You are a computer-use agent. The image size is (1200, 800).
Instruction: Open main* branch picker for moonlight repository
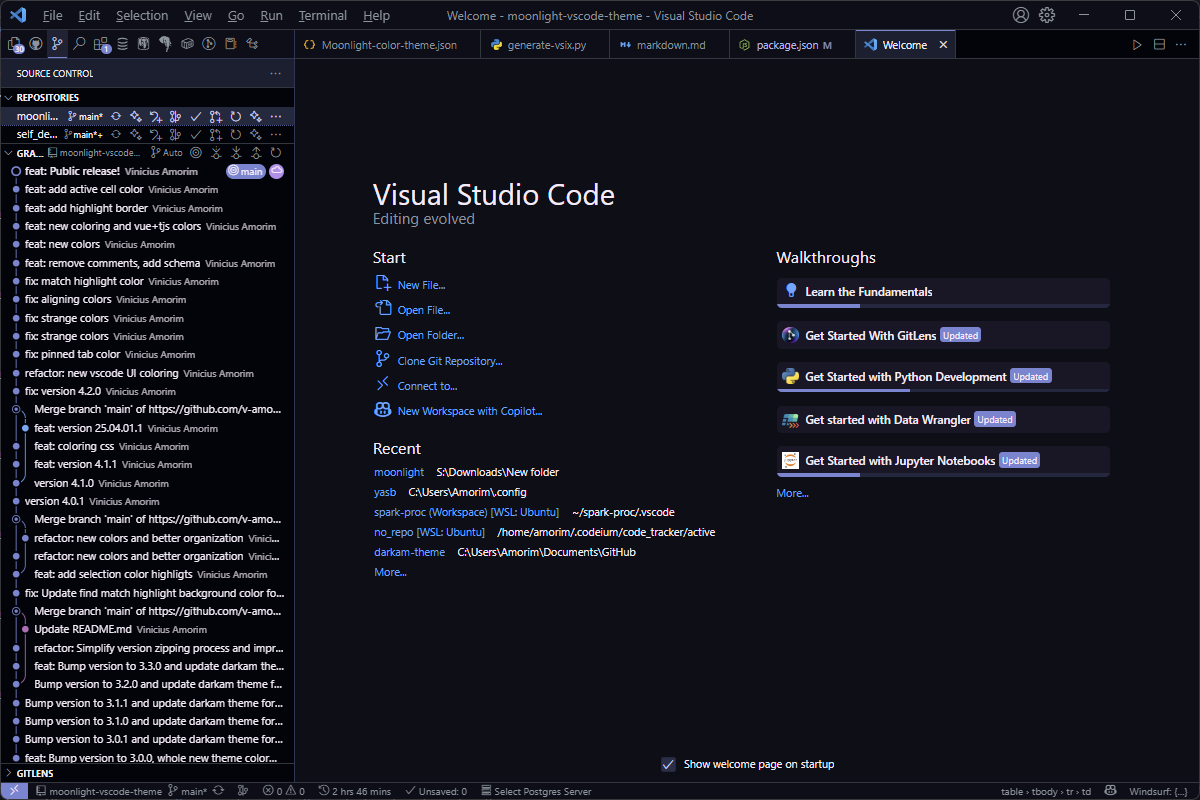pos(85,117)
